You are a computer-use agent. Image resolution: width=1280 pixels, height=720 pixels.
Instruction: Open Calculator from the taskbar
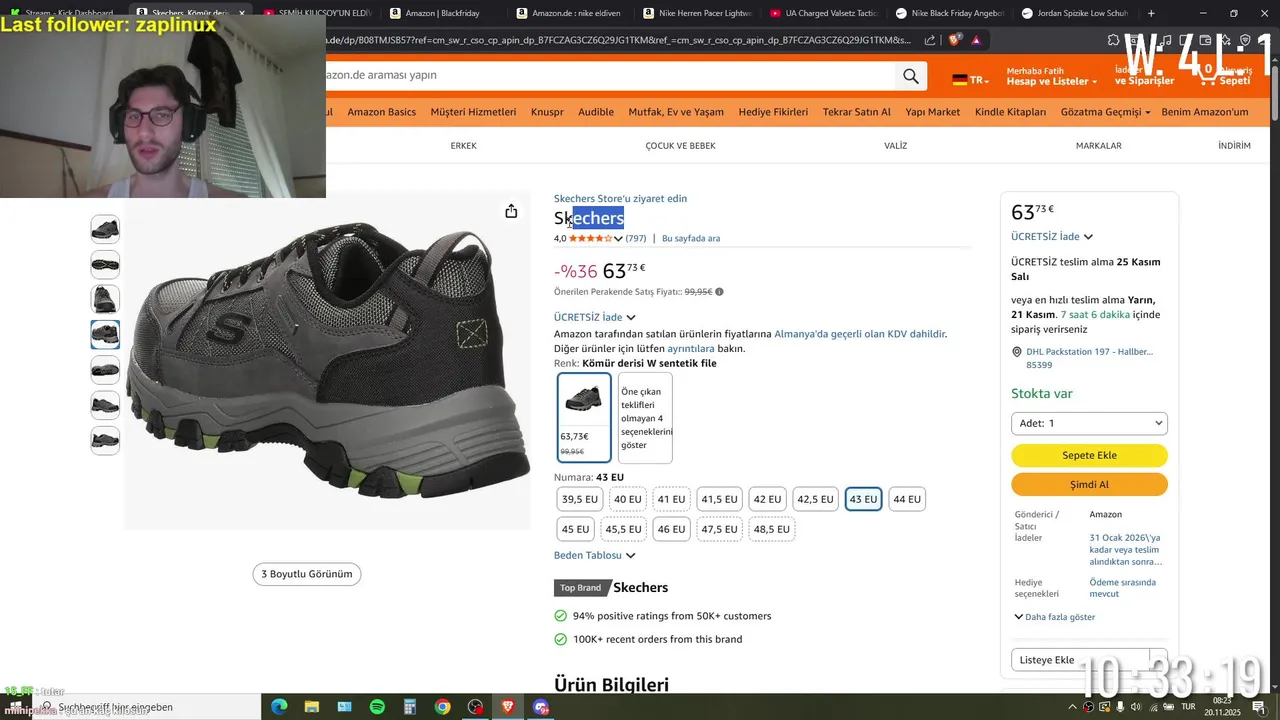click(409, 707)
